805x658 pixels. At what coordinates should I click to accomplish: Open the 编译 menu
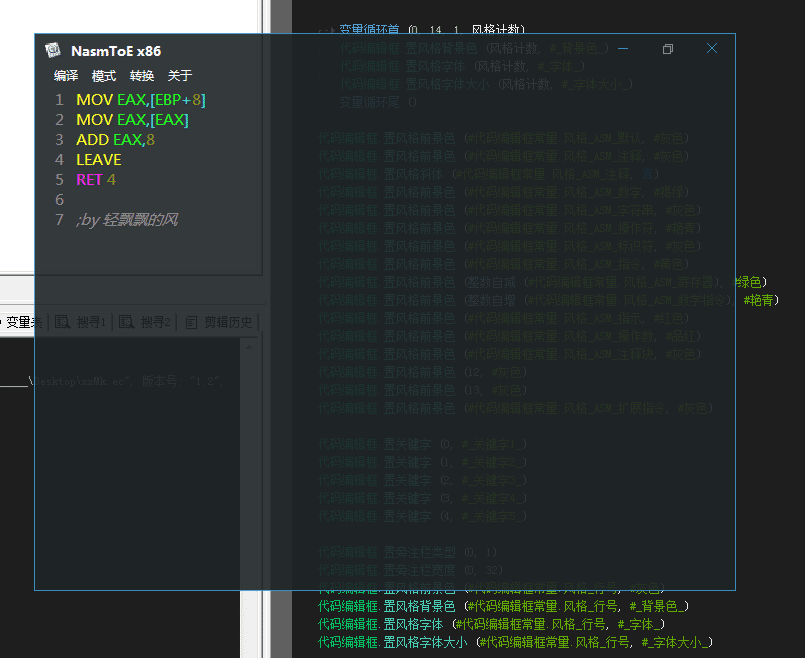coord(66,76)
